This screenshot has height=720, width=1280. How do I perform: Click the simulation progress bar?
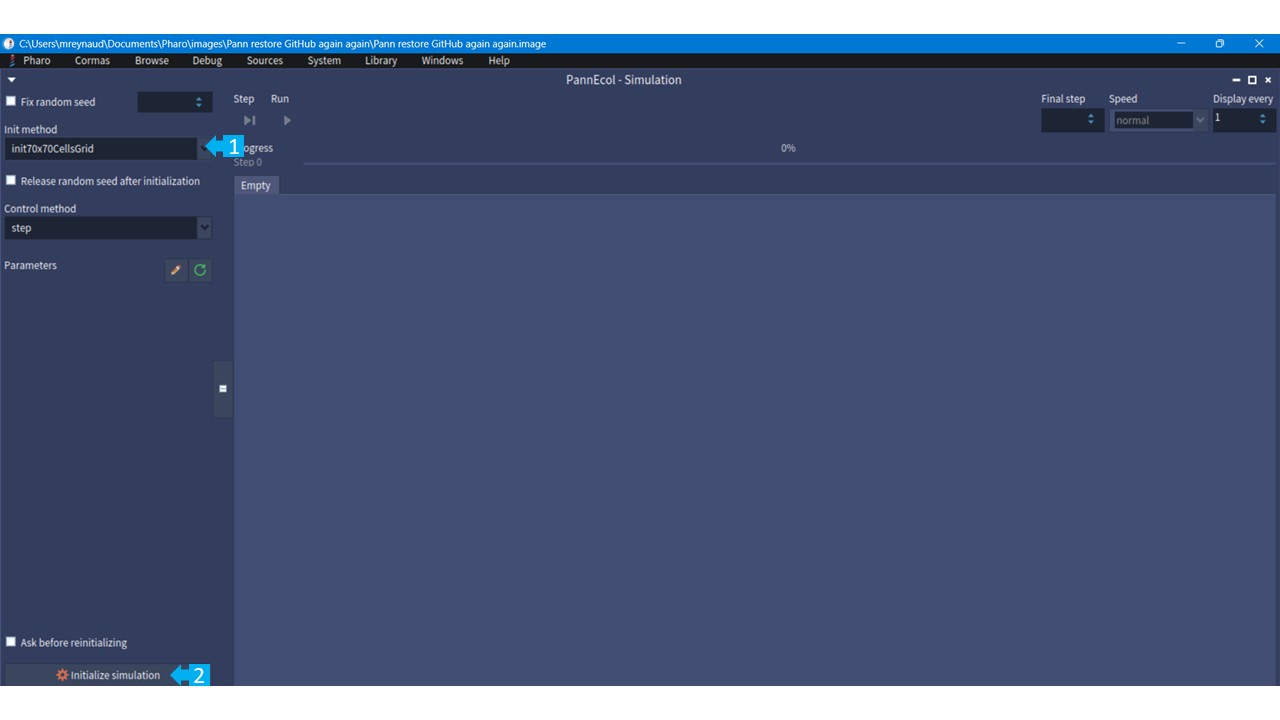(788, 162)
